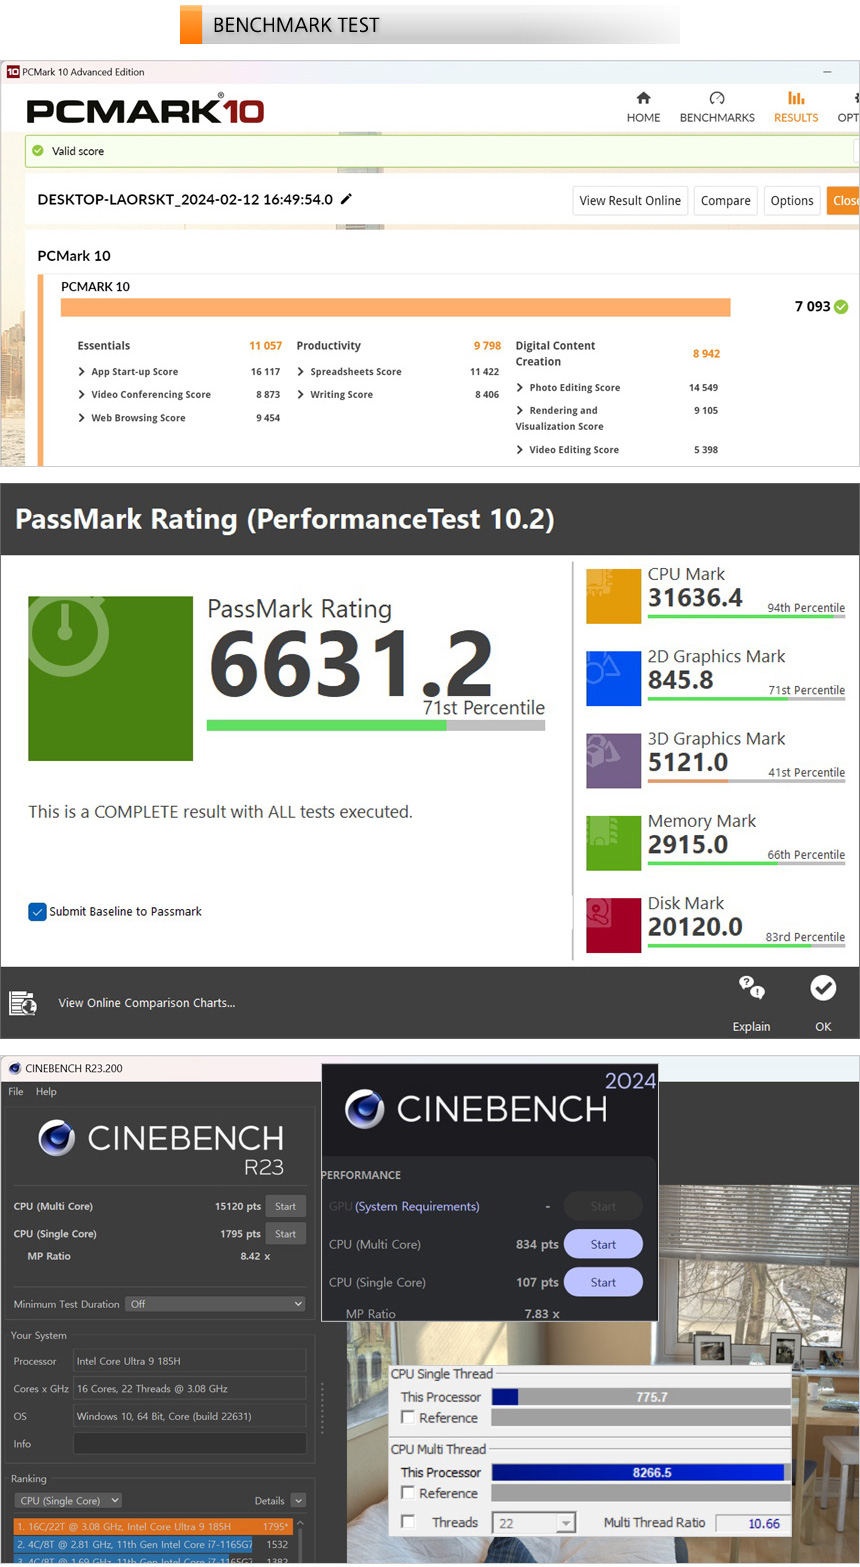
Task: Click the online comparison charts icon
Action: (23, 1003)
